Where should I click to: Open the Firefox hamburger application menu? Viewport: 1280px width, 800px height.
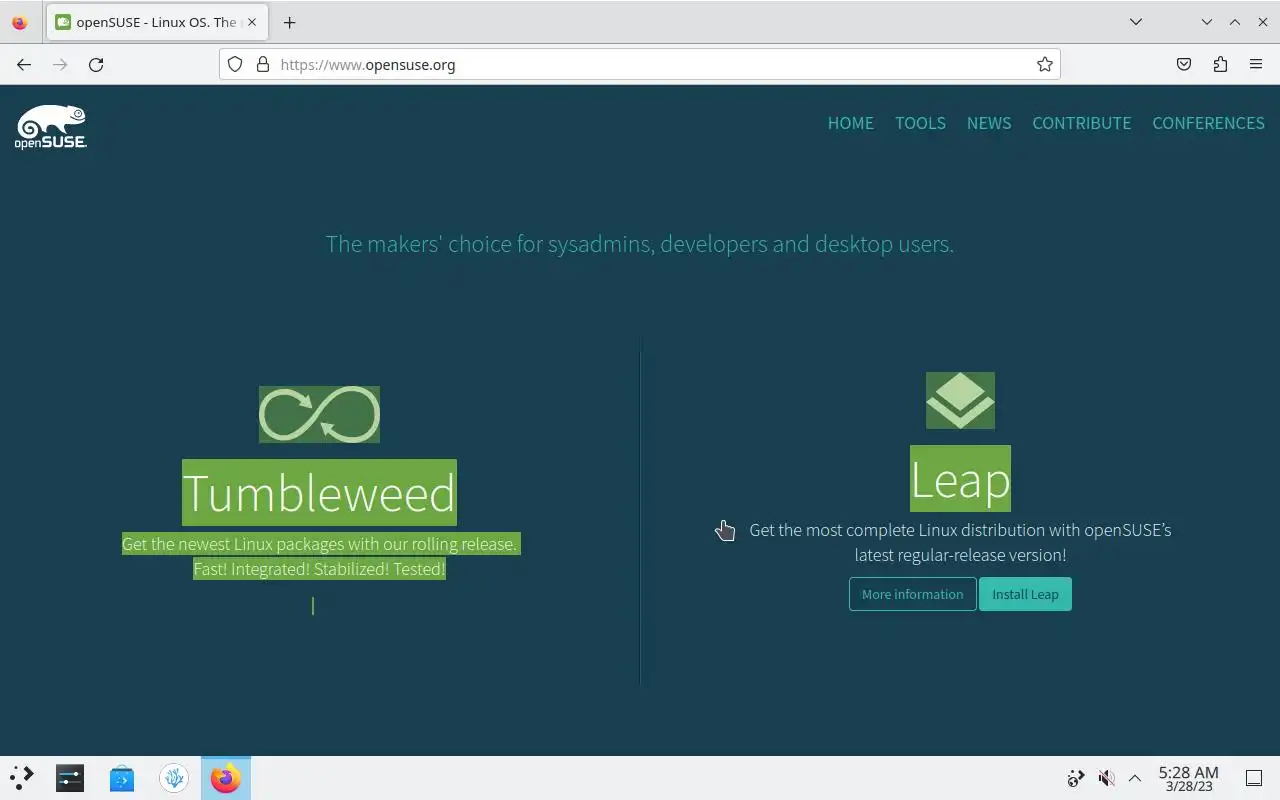(x=1256, y=64)
